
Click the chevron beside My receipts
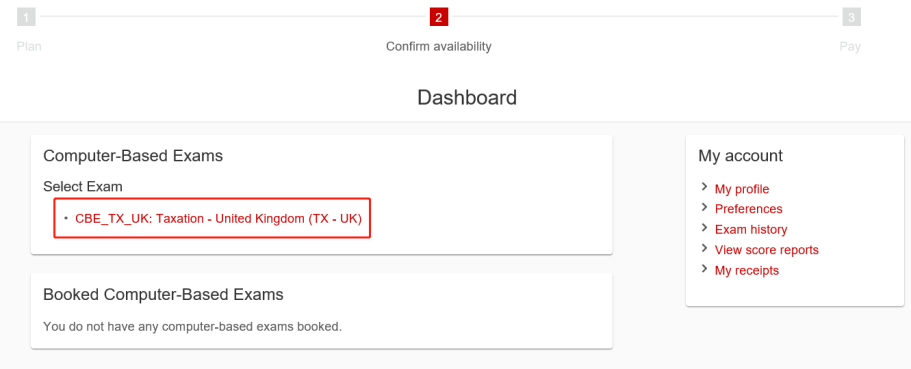tap(704, 268)
